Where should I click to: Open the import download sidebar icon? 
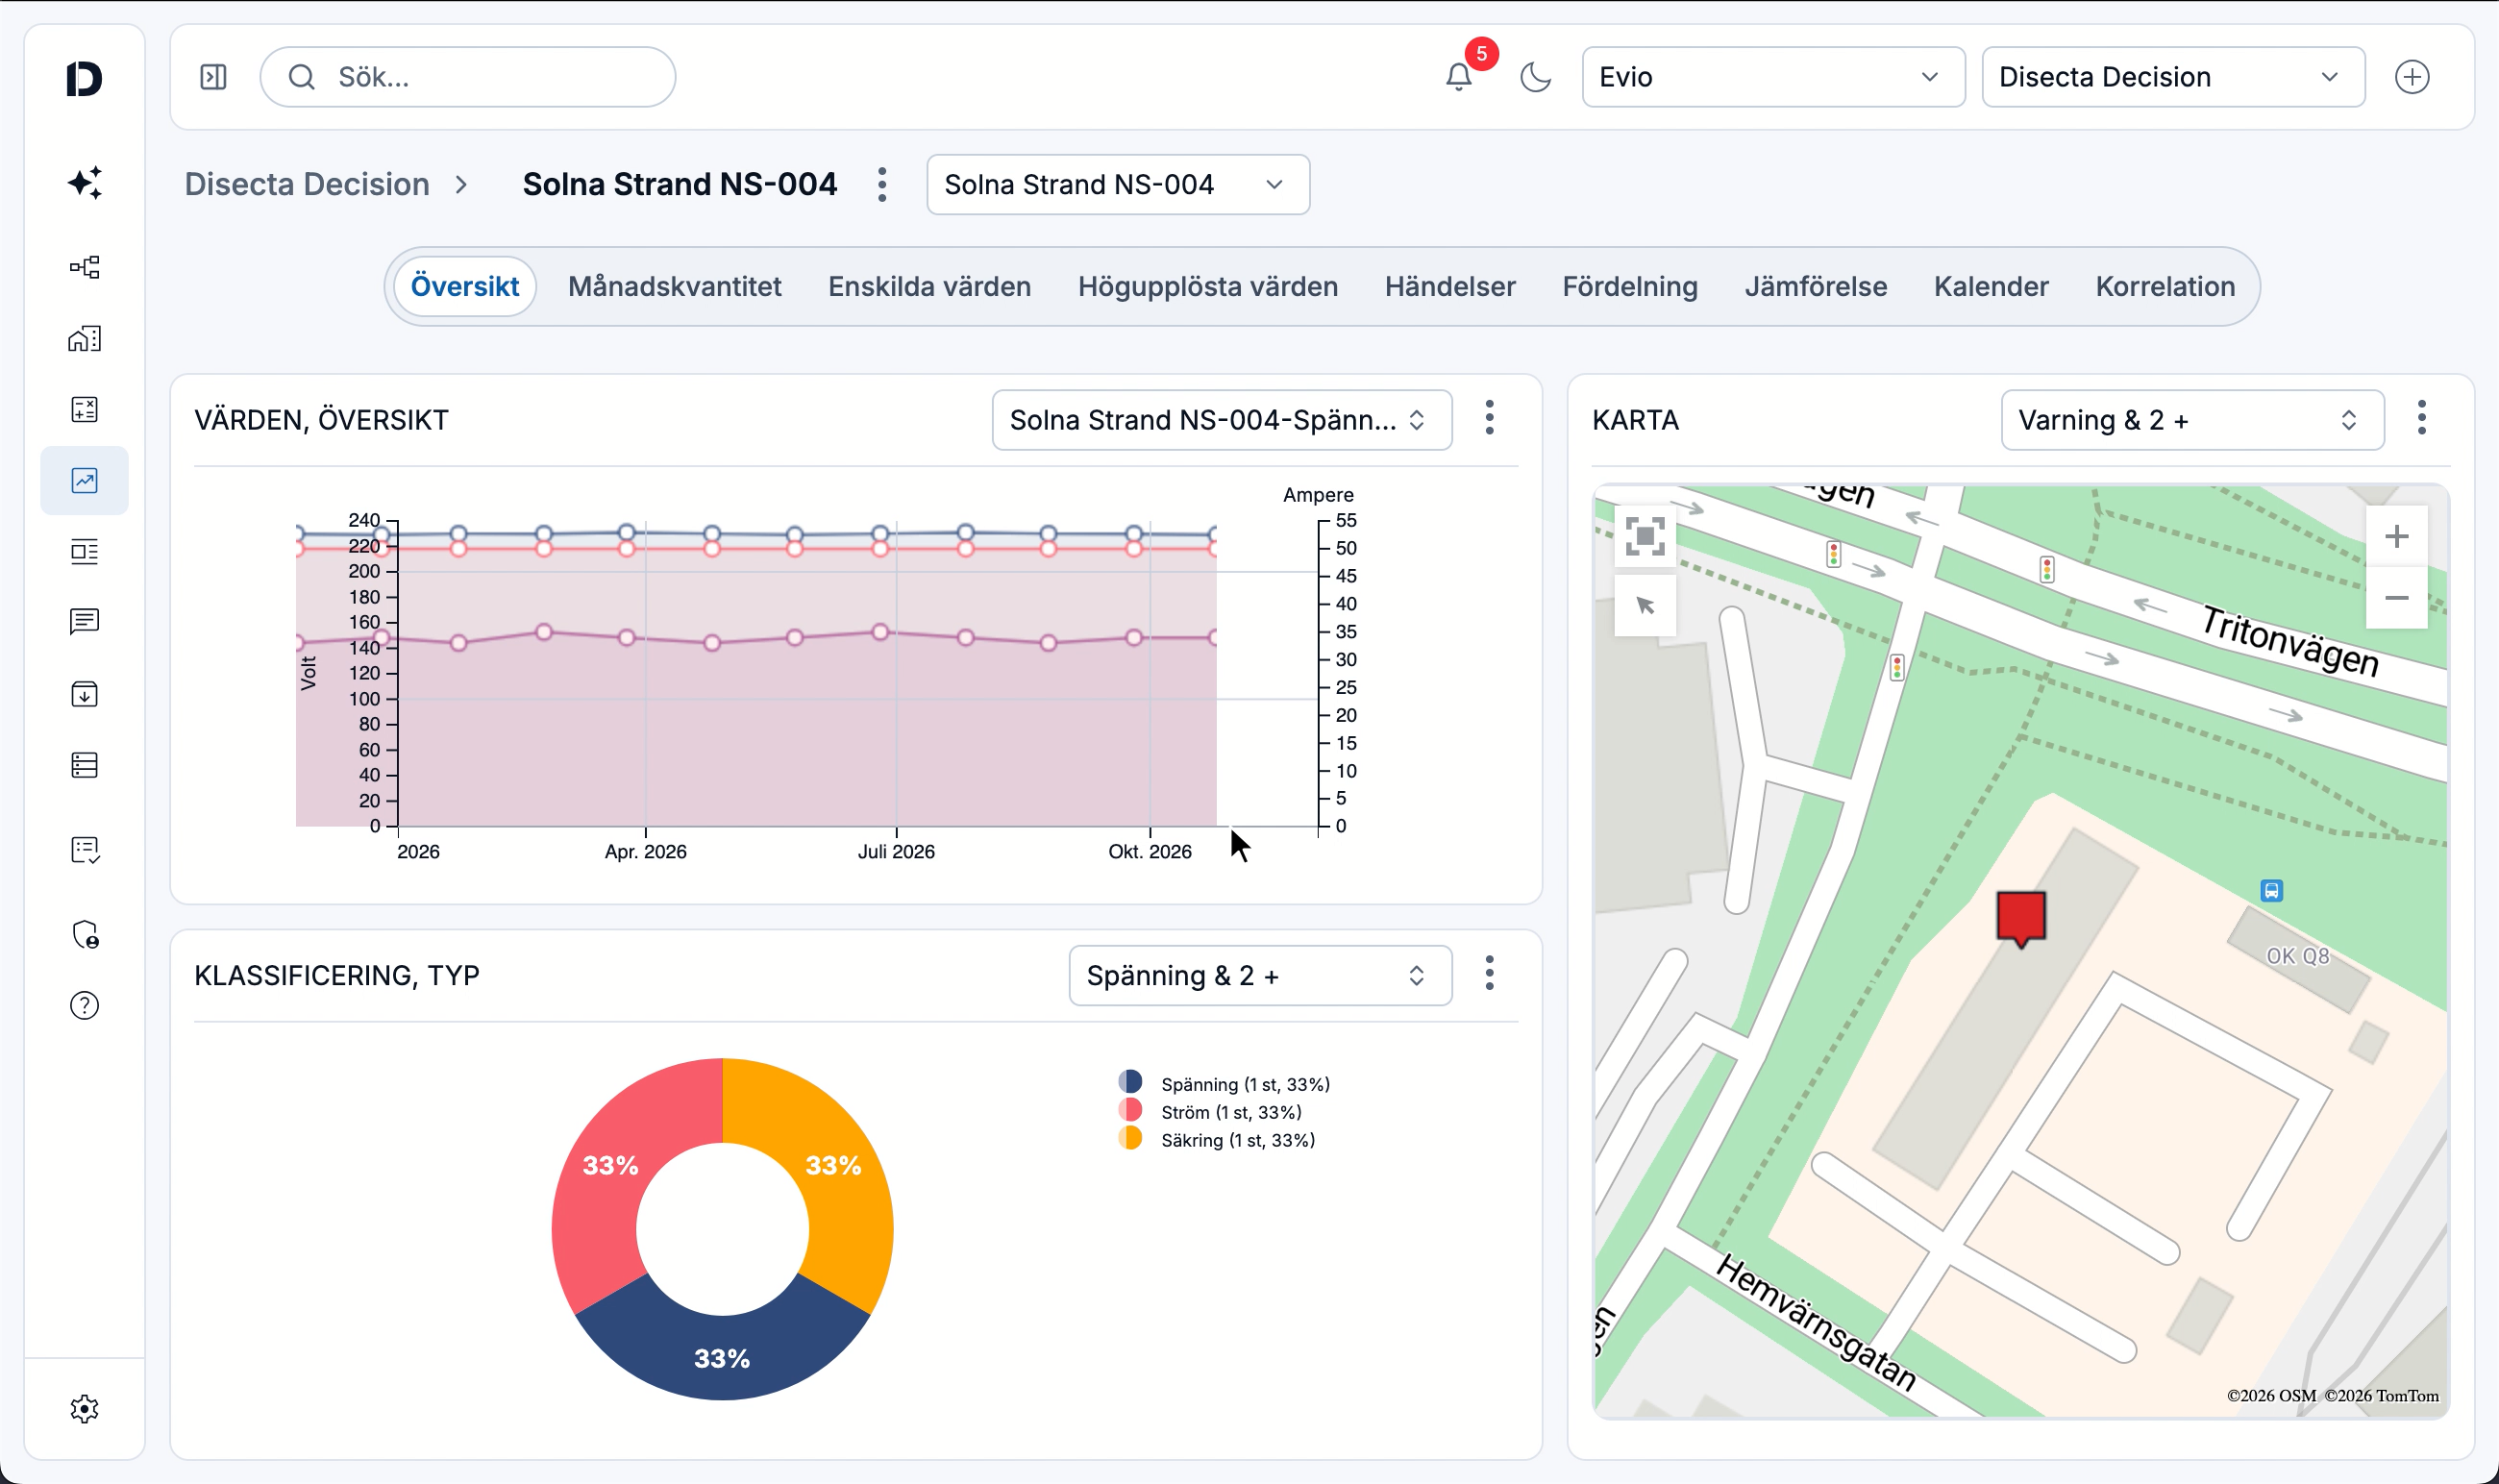click(85, 694)
